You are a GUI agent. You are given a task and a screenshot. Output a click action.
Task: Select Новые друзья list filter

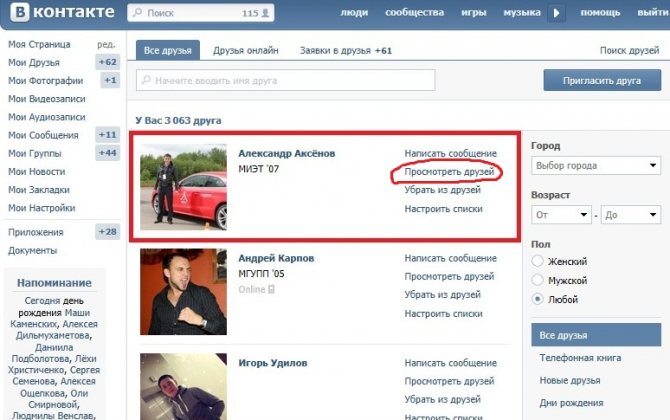(x=570, y=380)
